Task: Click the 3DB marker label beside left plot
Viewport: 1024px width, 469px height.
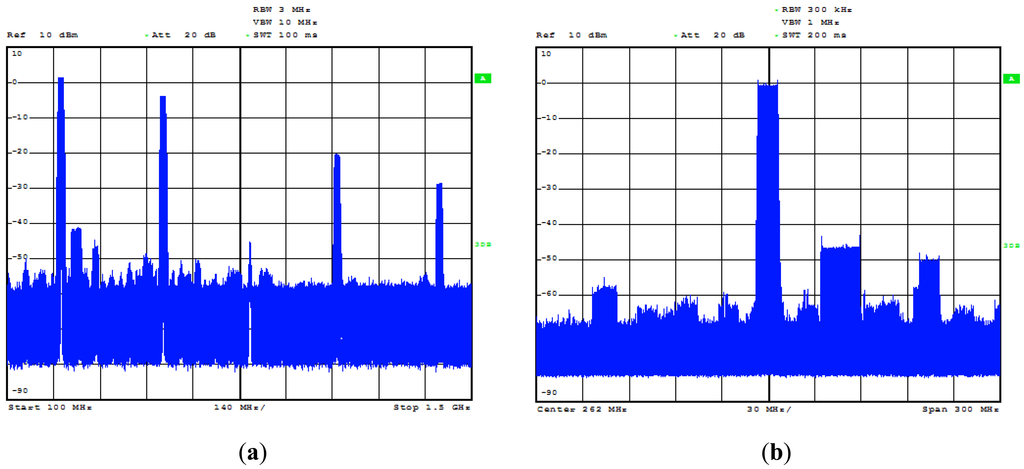Action: [480, 244]
